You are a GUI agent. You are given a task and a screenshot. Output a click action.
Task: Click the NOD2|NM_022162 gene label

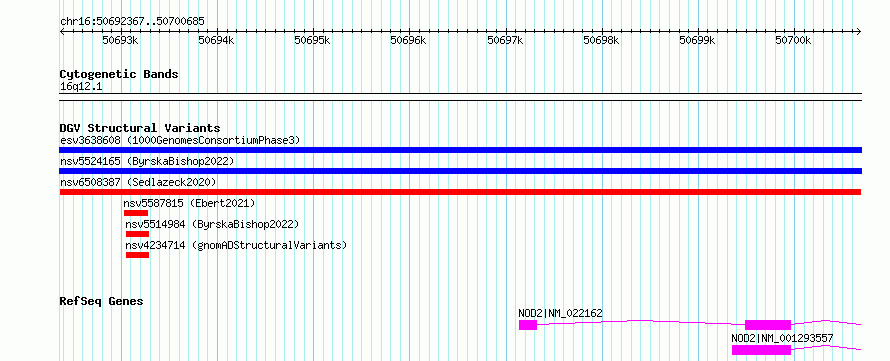click(560, 313)
